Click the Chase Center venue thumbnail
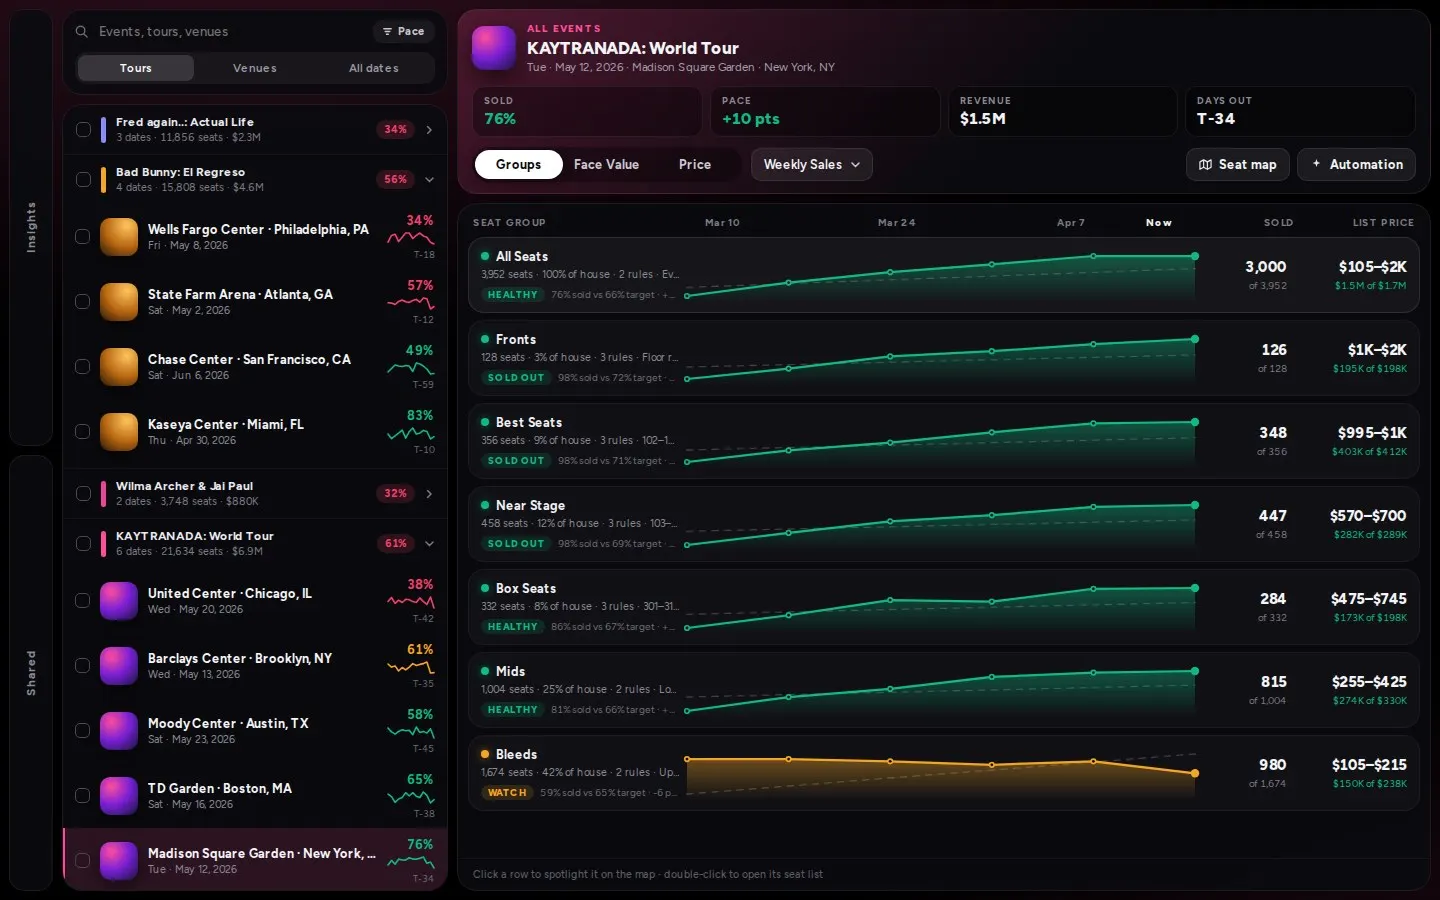This screenshot has height=900, width=1440. [119, 367]
